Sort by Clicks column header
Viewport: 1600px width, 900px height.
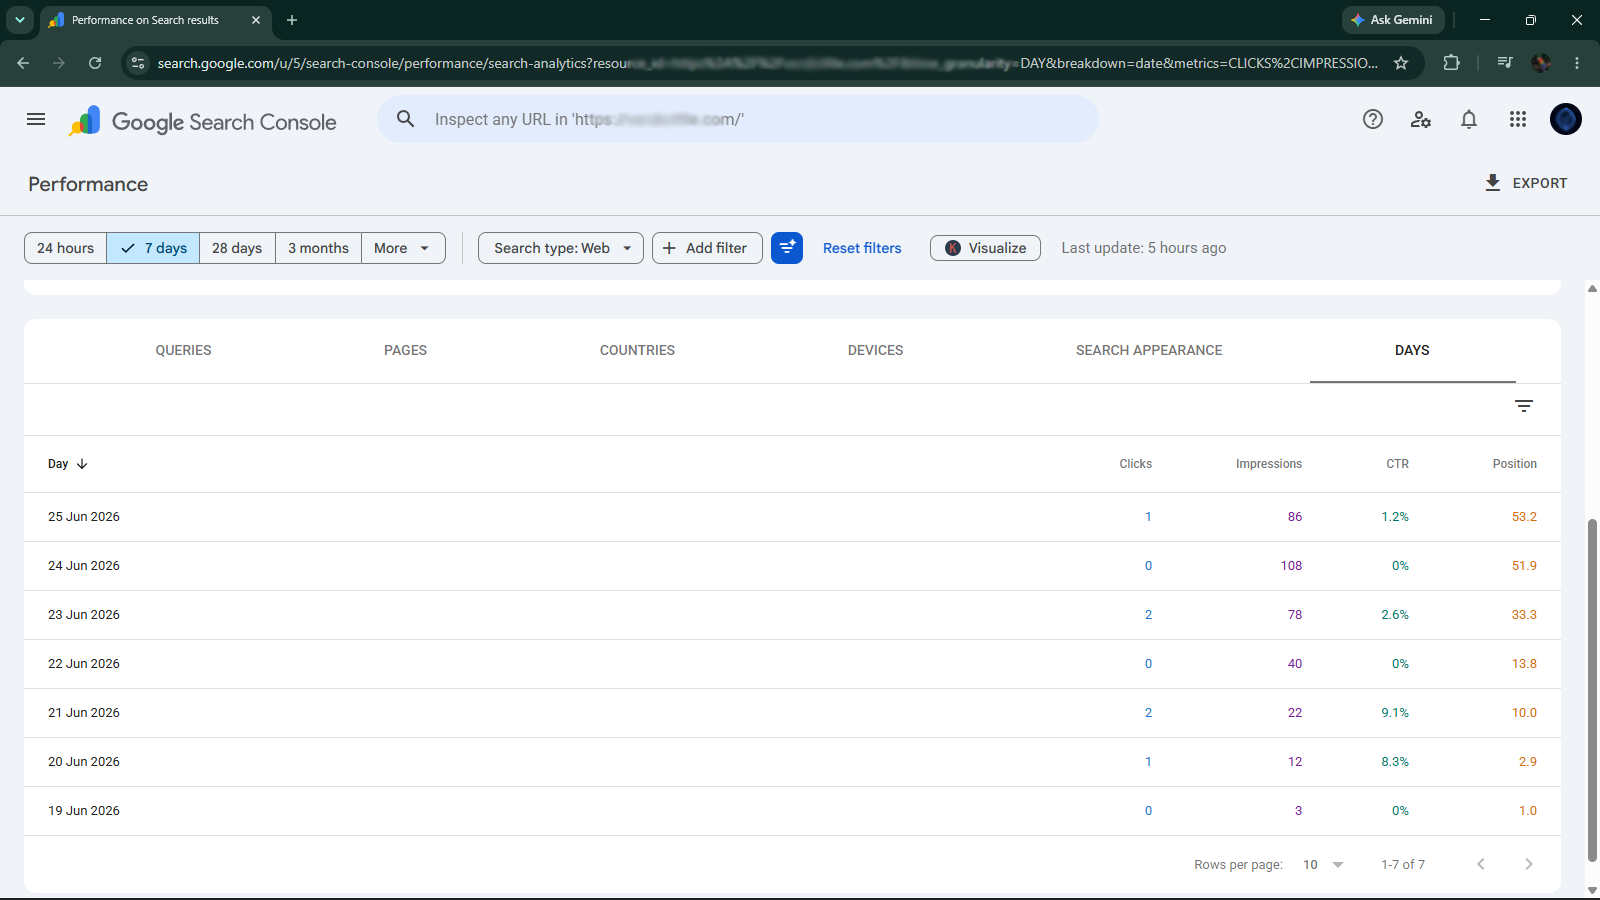coord(1135,464)
